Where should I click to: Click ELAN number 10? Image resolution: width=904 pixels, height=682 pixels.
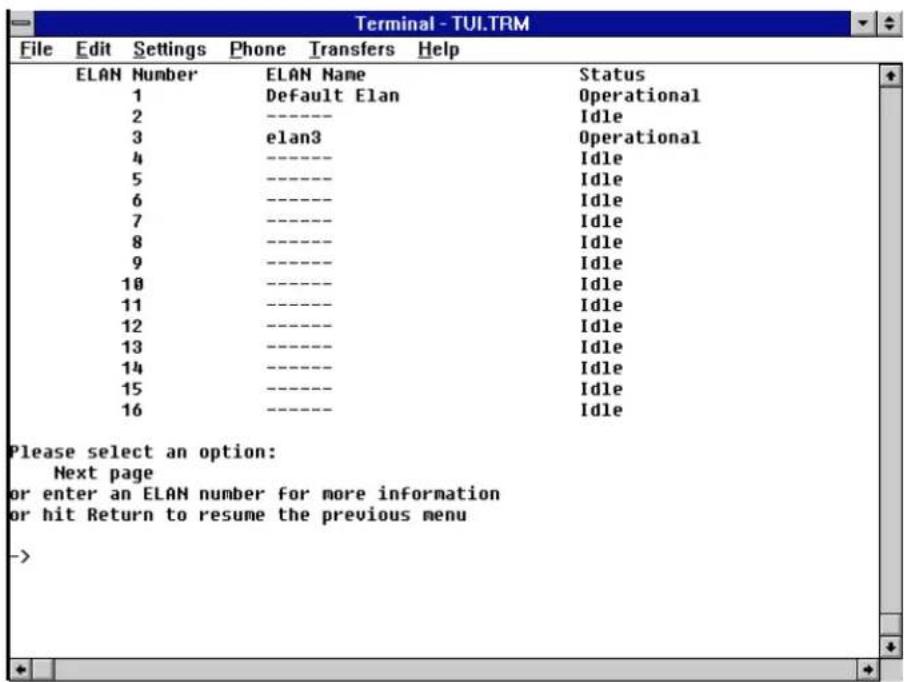(132, 285)
